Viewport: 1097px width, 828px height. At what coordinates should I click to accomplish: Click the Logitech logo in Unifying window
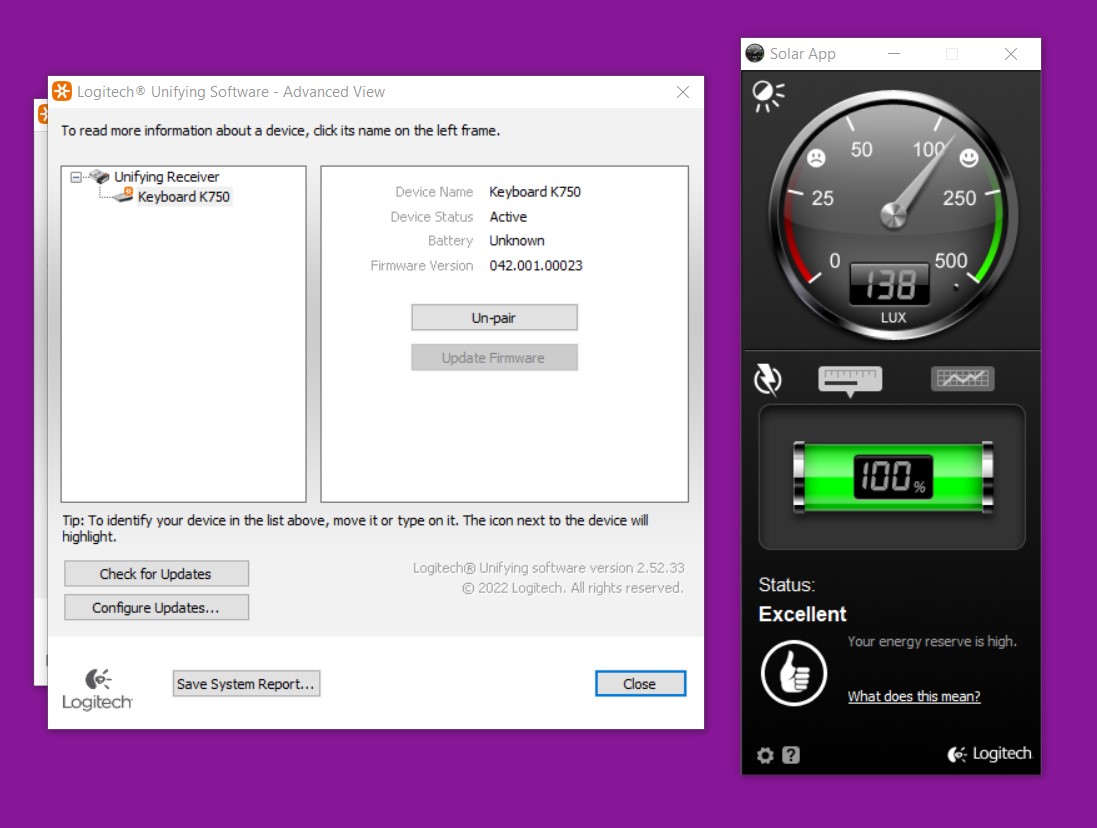97,689
